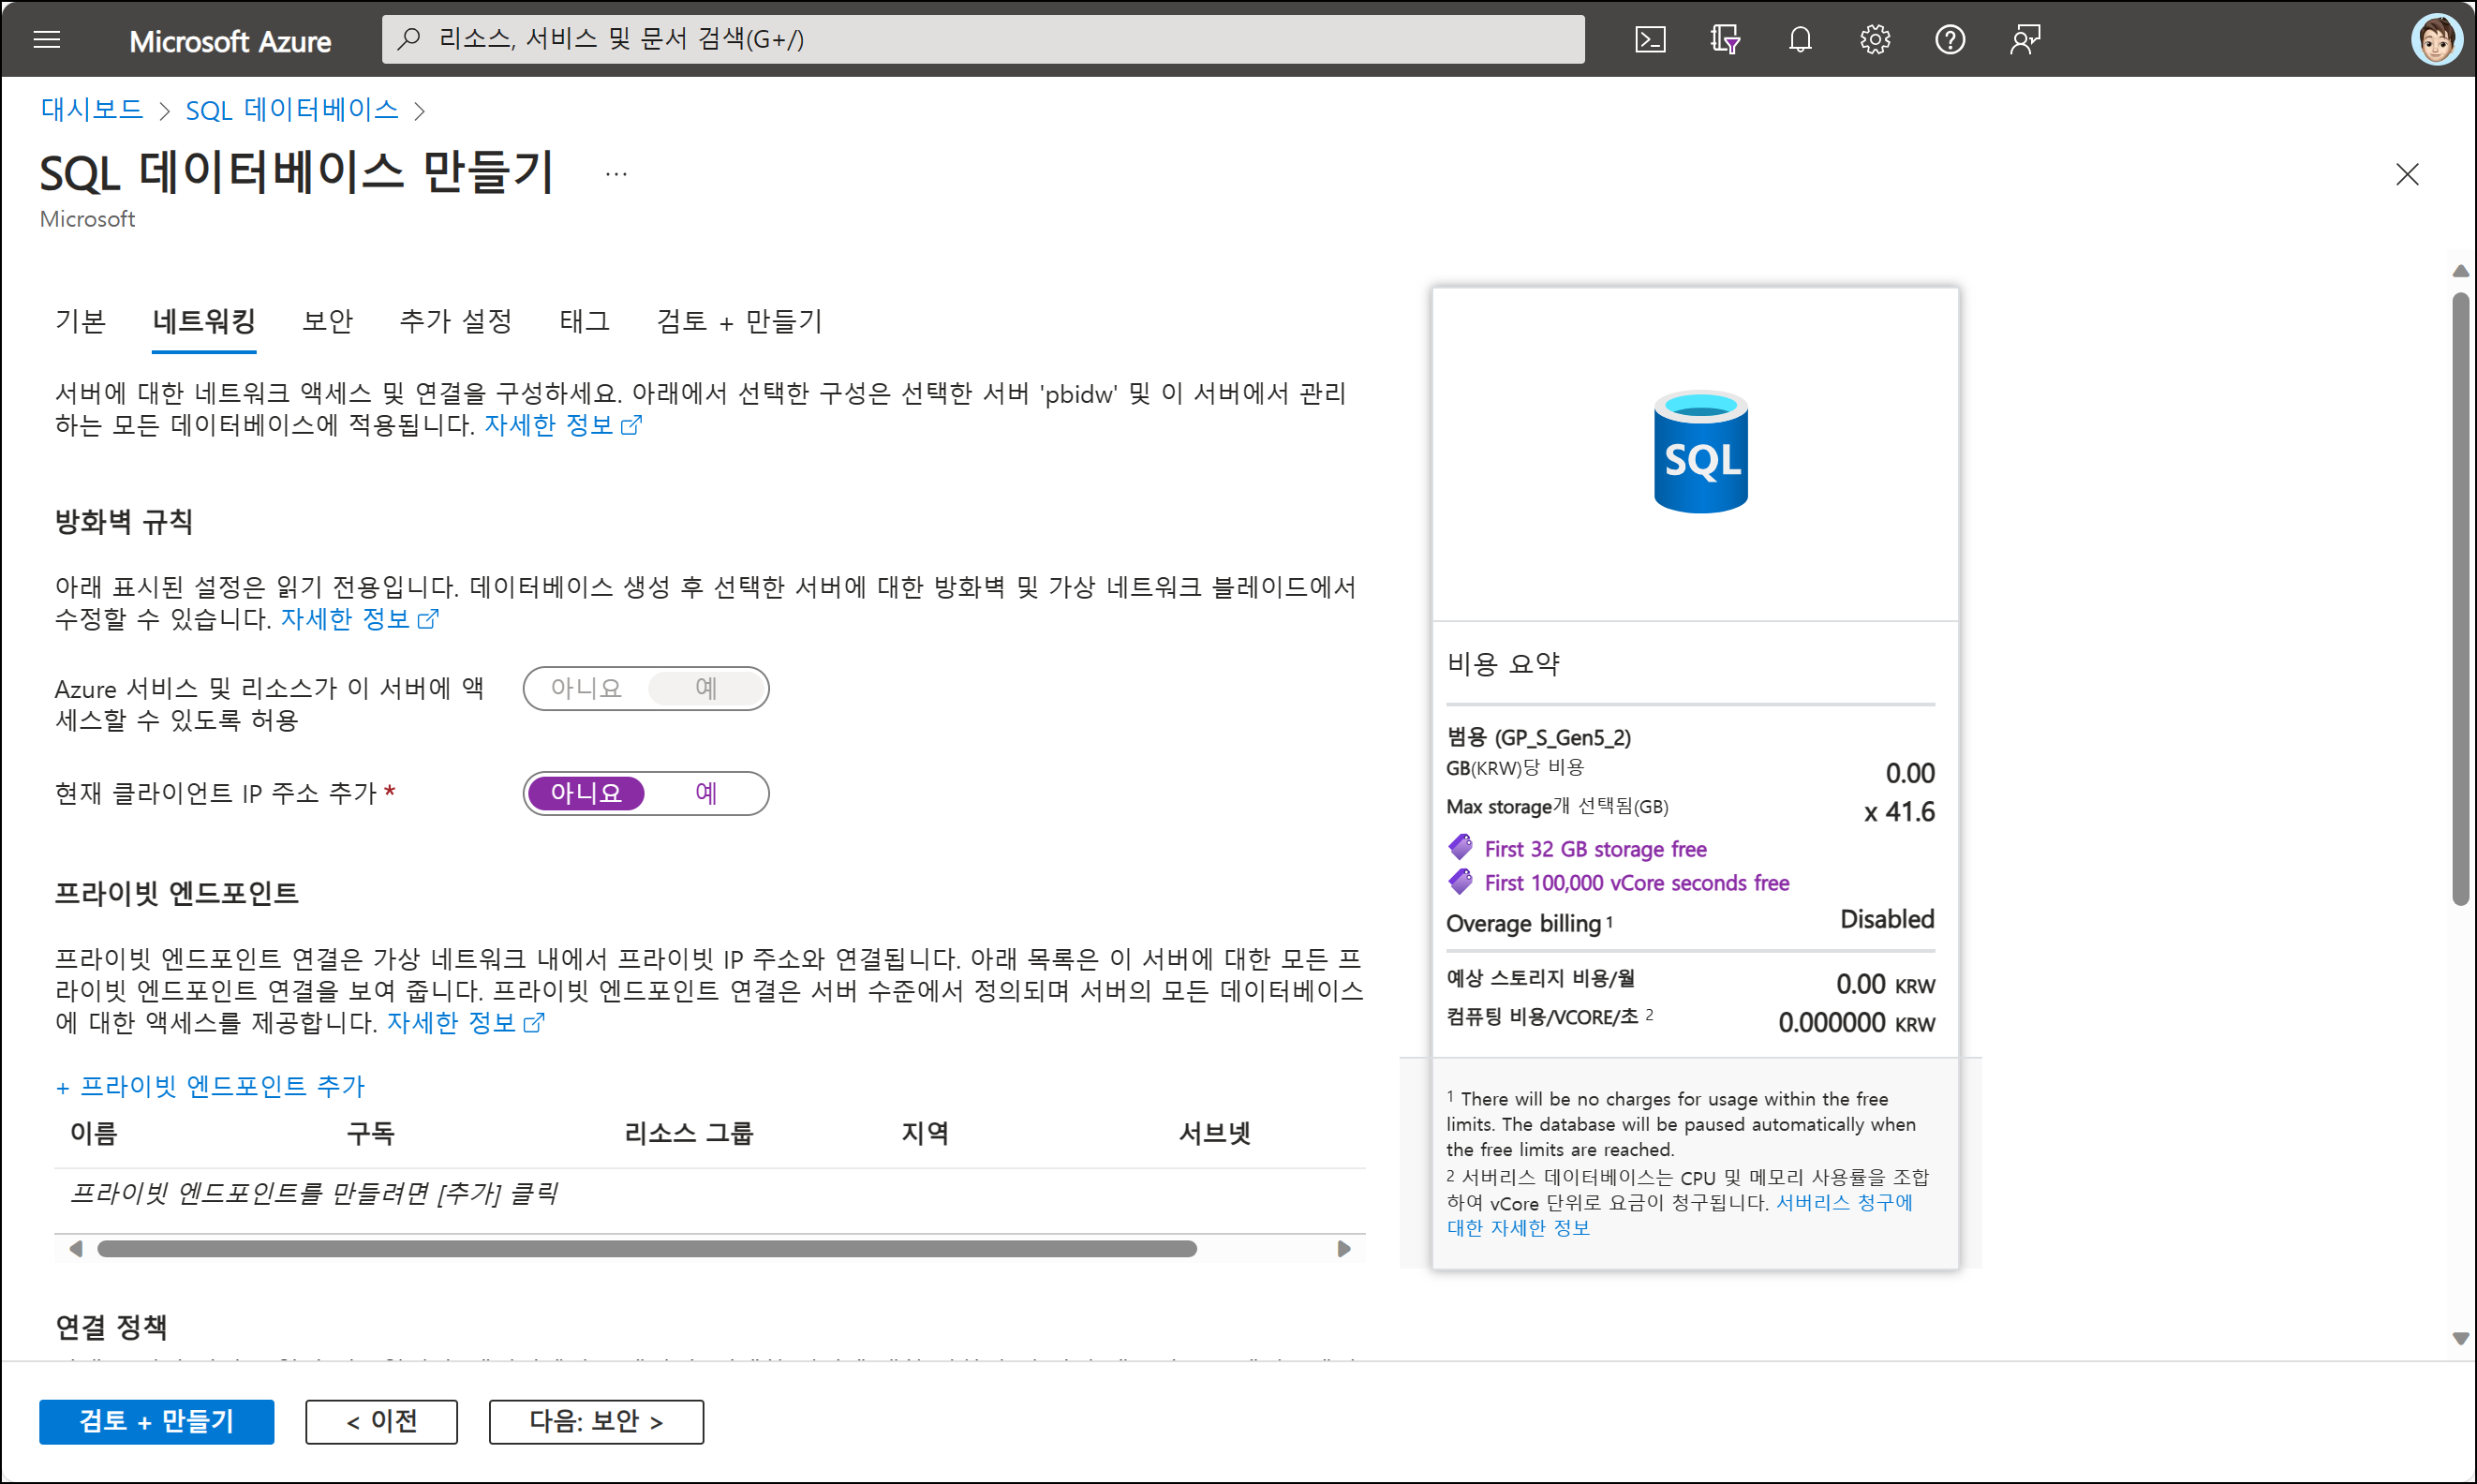Set client IP address toggle to 예
The width and height of the screenshot is (2477, 1484).
[706, 793]
